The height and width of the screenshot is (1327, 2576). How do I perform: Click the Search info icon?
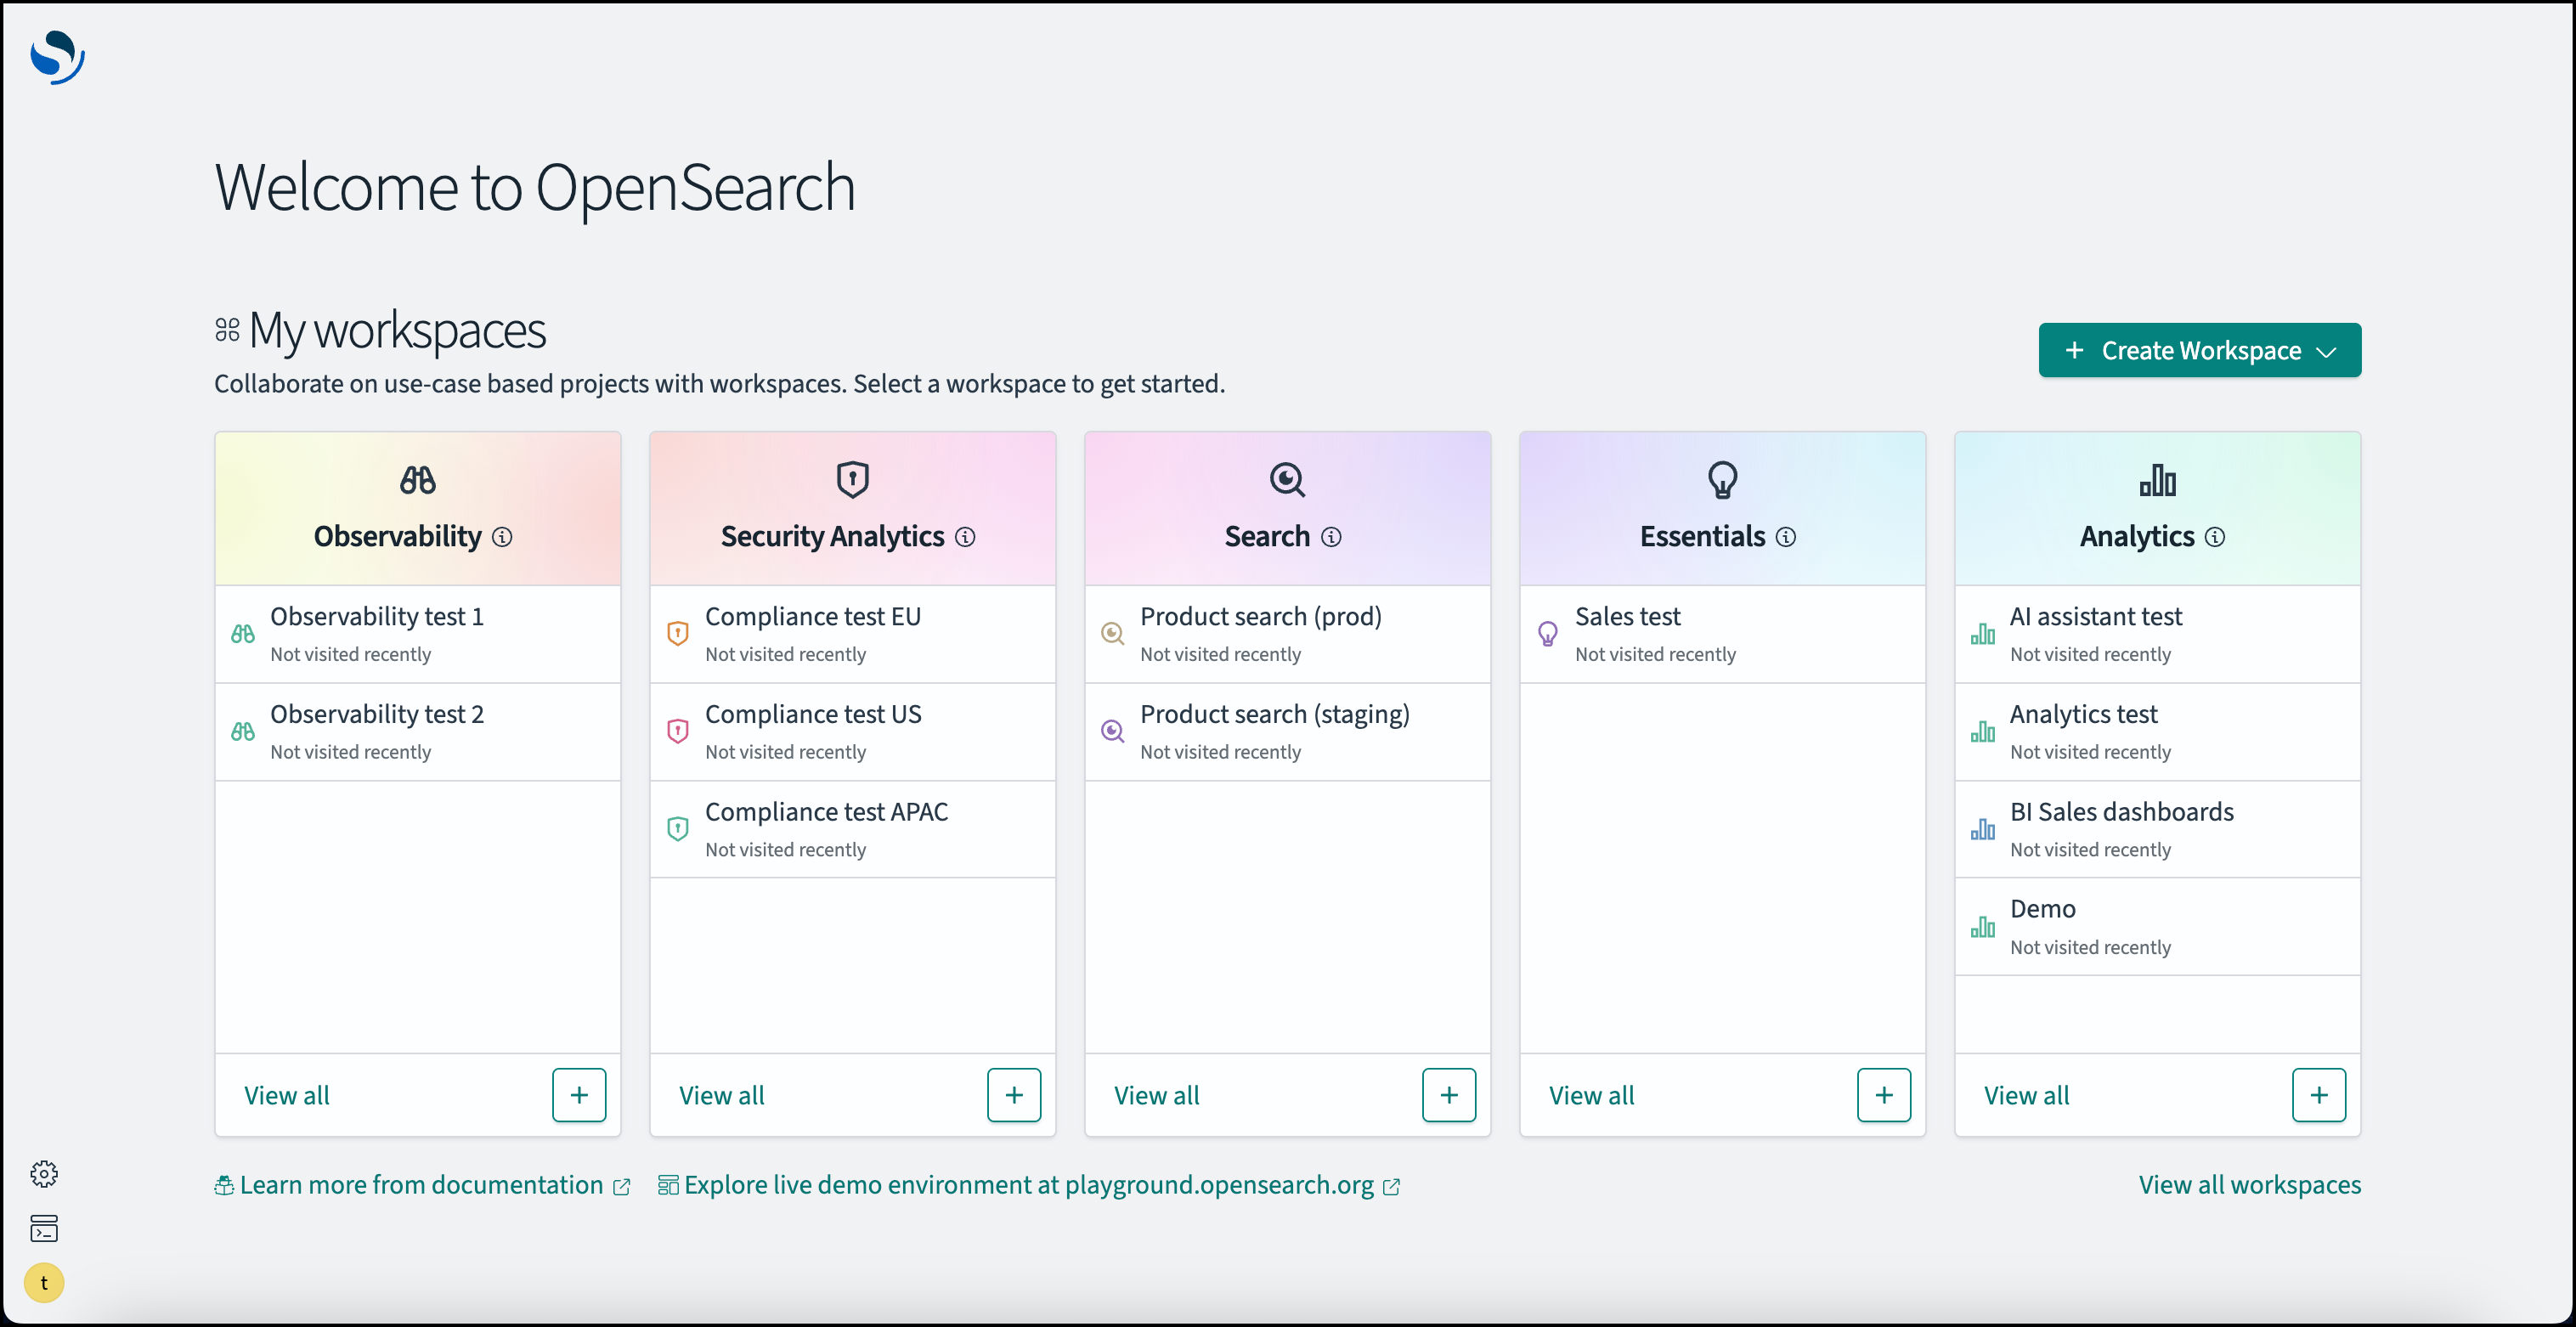(x=1331, y=537)
